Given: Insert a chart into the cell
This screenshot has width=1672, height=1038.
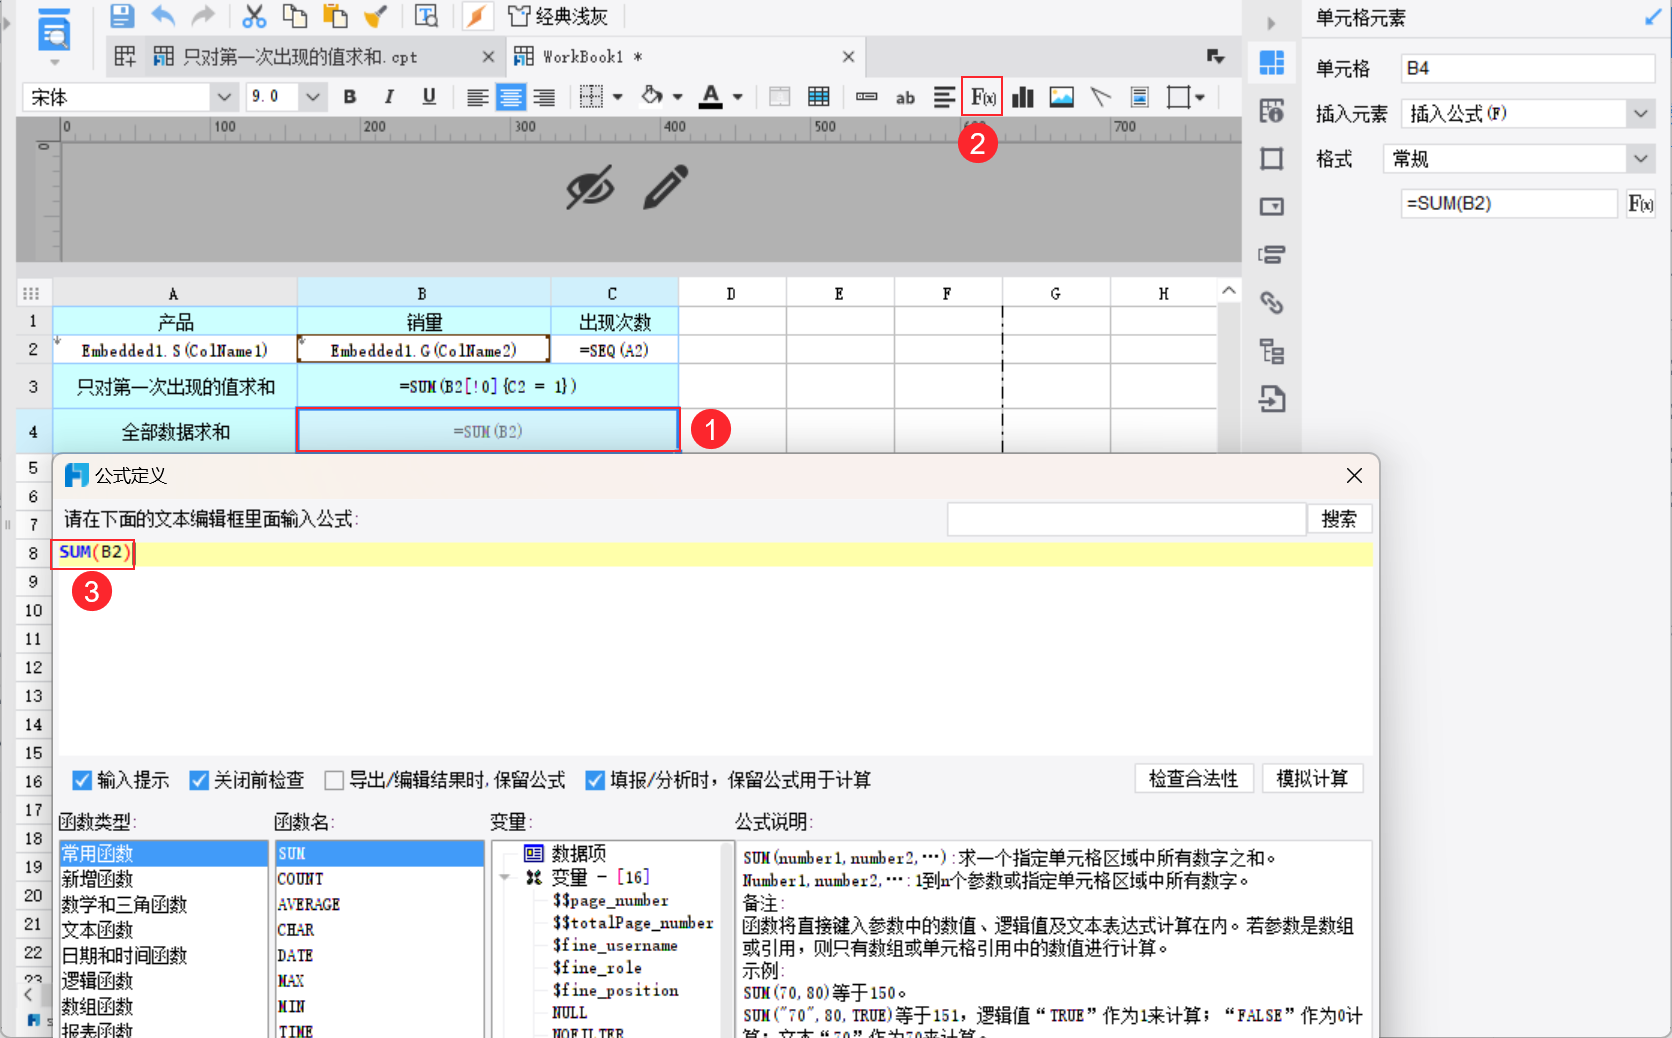Looking at the screenshot, I should [x=1022, y=97].
